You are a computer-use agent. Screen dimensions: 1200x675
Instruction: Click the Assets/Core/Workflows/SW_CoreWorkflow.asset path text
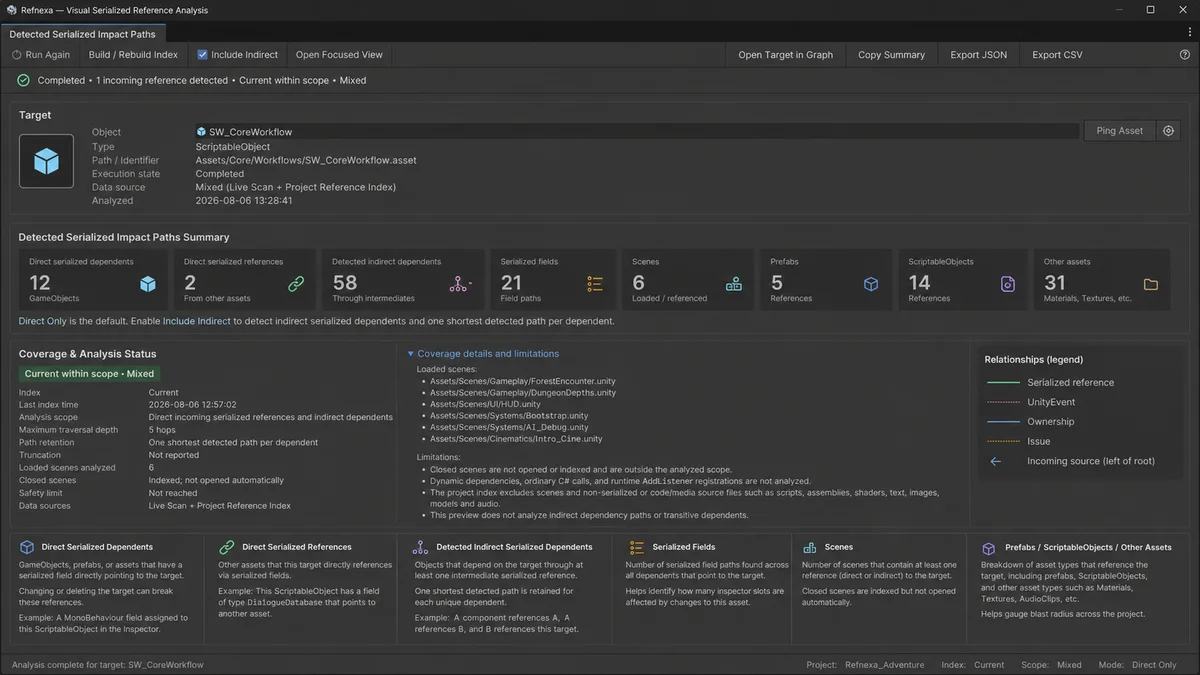[306, 160]
